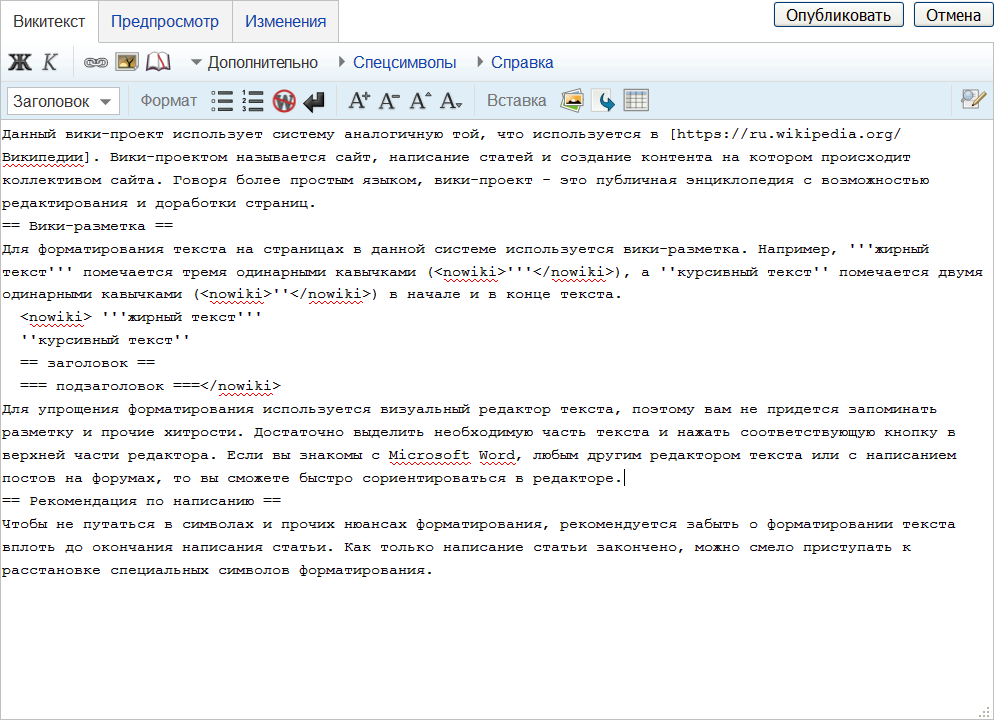This screenshot has width=994, height=720.
Task: Insert a reference using the book icon
Action: (x=158, y=62)
